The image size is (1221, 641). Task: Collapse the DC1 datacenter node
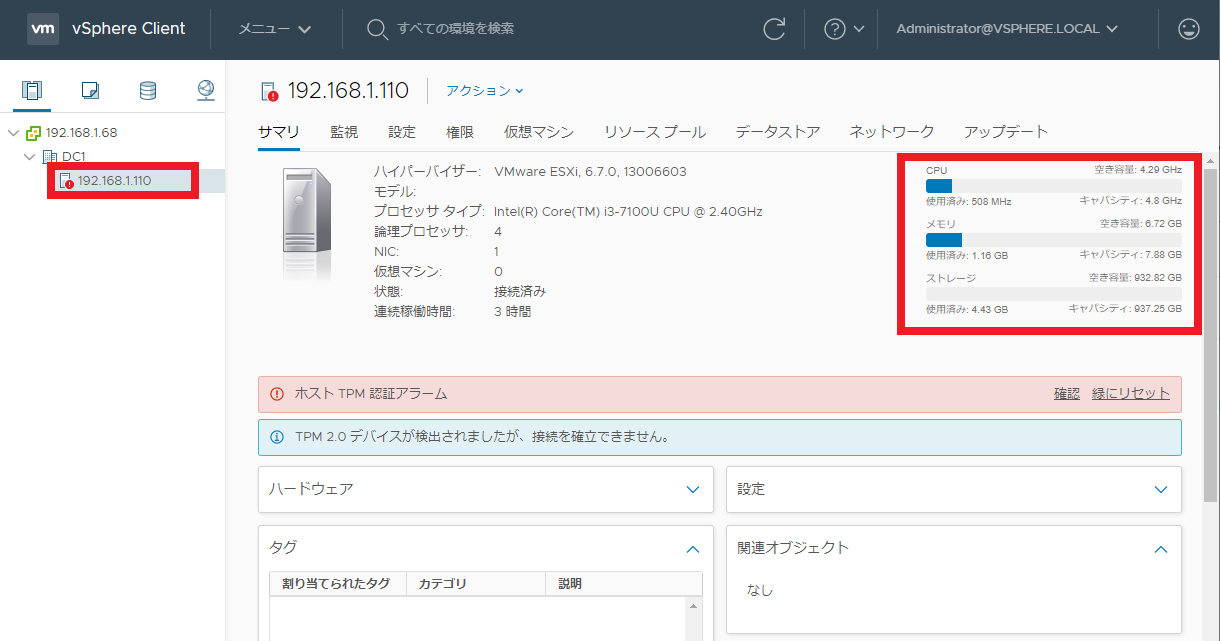[31, 157]
